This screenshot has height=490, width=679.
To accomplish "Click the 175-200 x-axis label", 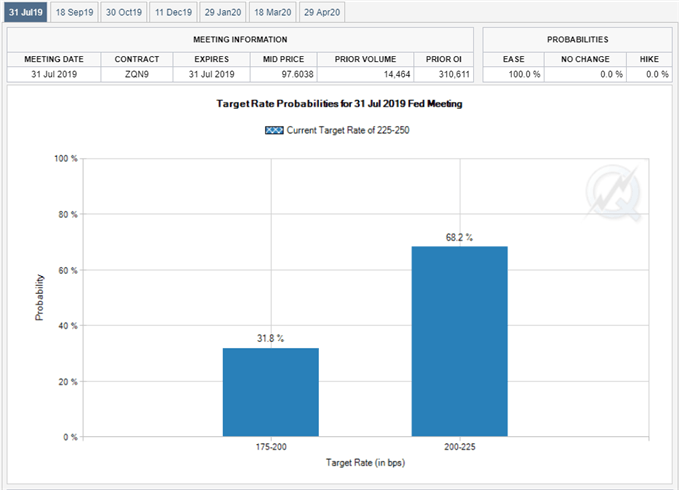I will (271, 447).
